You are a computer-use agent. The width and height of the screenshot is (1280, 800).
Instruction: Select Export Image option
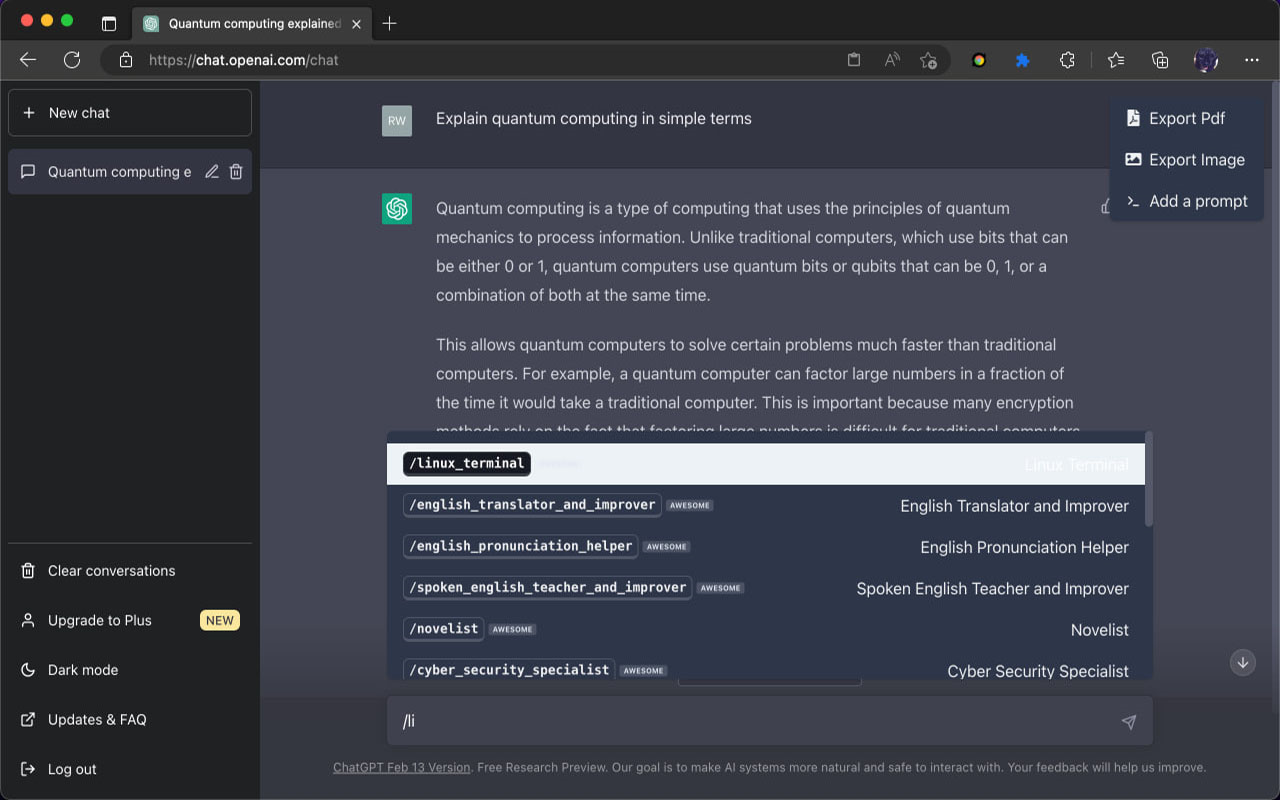click(x=1186, y=160)
